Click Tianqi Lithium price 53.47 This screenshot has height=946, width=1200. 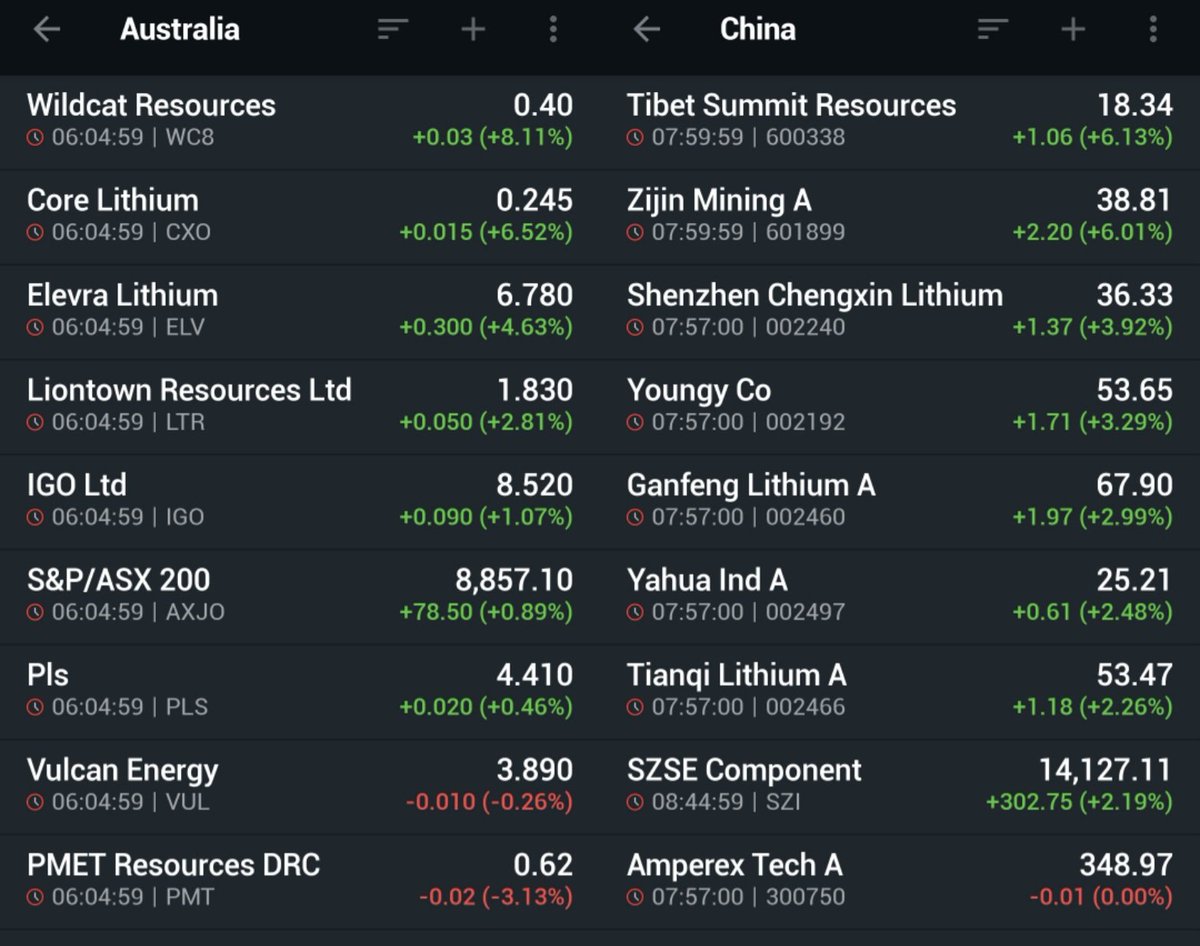pyautogui.click(x=1135, y=675)
